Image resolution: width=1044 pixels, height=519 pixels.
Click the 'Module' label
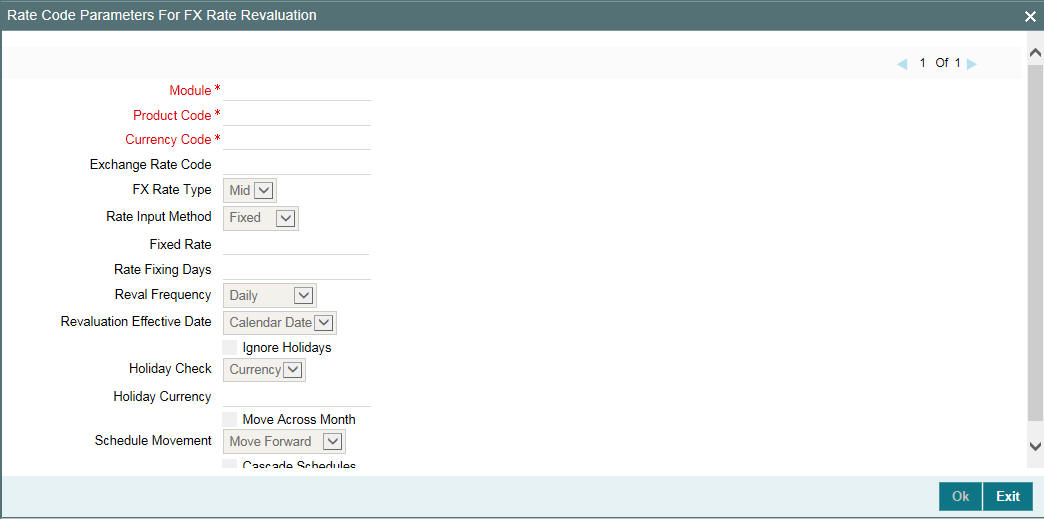pyautogui.click(x=190, y=90)
